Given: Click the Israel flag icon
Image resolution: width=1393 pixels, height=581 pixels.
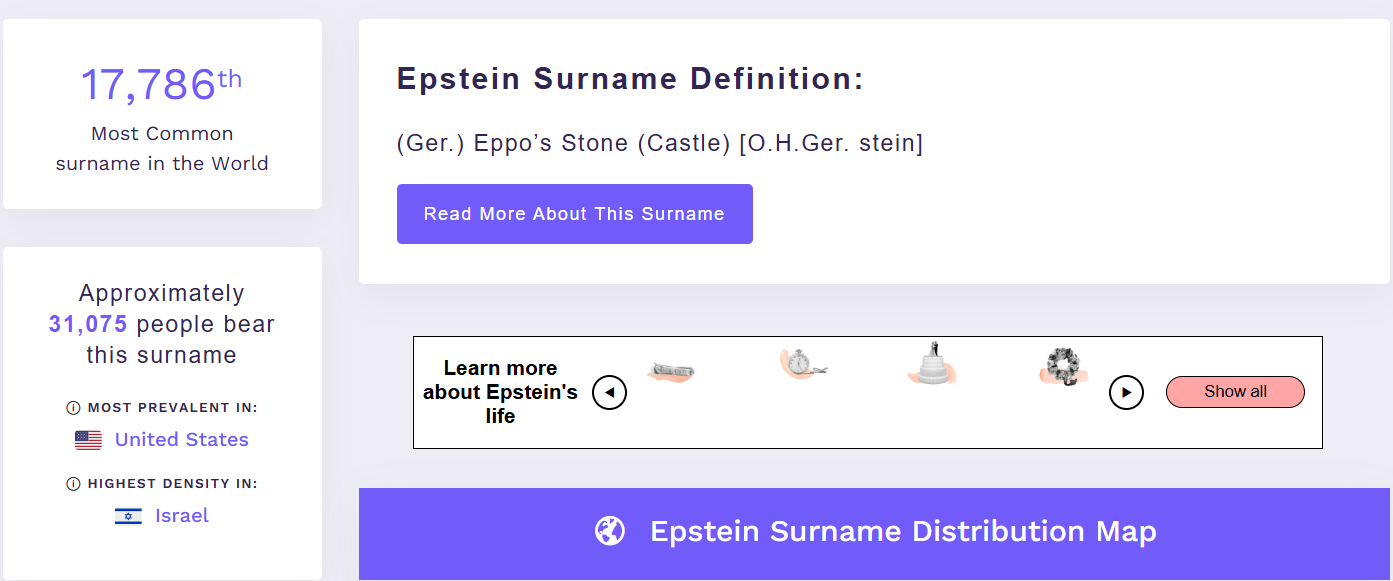Looking at the screenshot, I should click(x=128, y=516).
